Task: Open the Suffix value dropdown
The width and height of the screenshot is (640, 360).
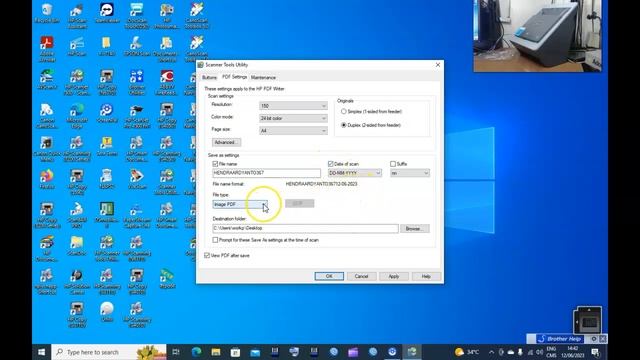Action: [x=410, y=173]
